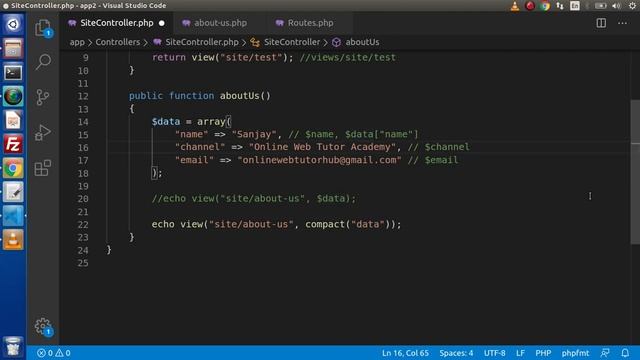Click line number 25 in the gutter

coord(83,263)
